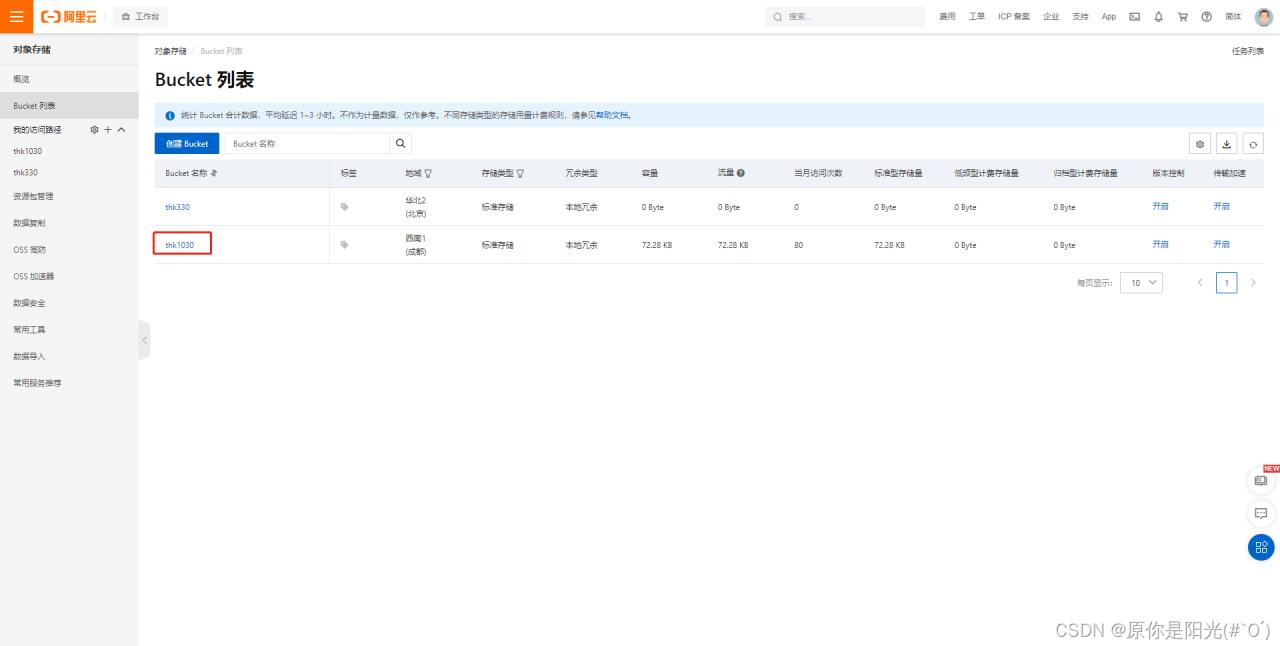Toggle sorting on Bucket 名称 column
Viewport: 1280px width, 646px height.
pos(213,173)
